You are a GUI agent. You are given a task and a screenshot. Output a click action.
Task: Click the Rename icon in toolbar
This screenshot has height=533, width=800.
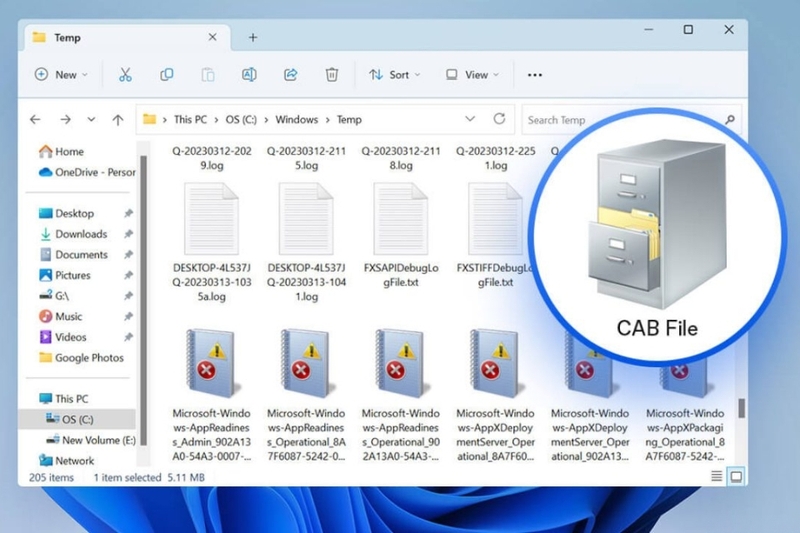tap(249, 75)
